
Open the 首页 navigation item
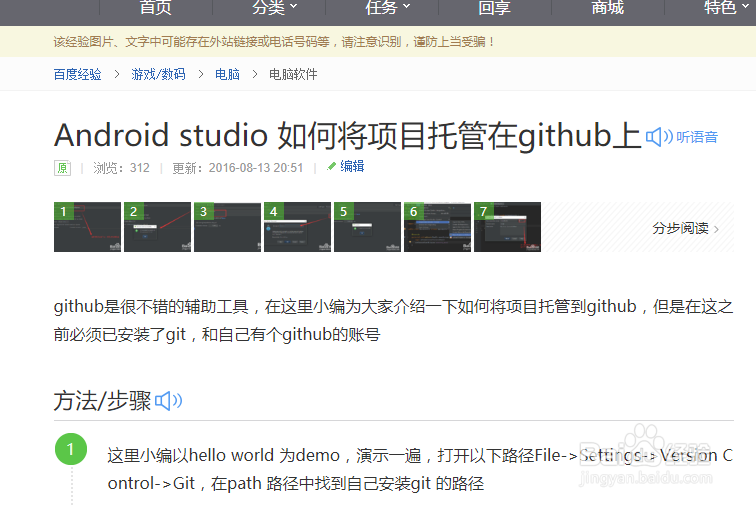[x=156, y=7]
